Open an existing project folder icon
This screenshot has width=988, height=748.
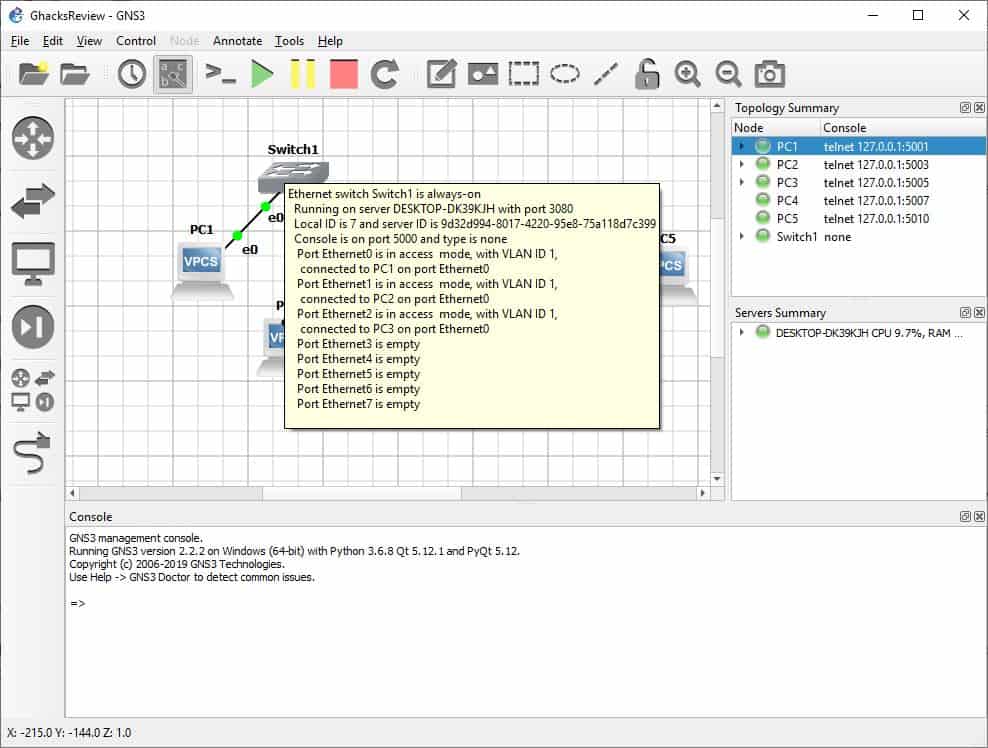(x=74, y=74)
